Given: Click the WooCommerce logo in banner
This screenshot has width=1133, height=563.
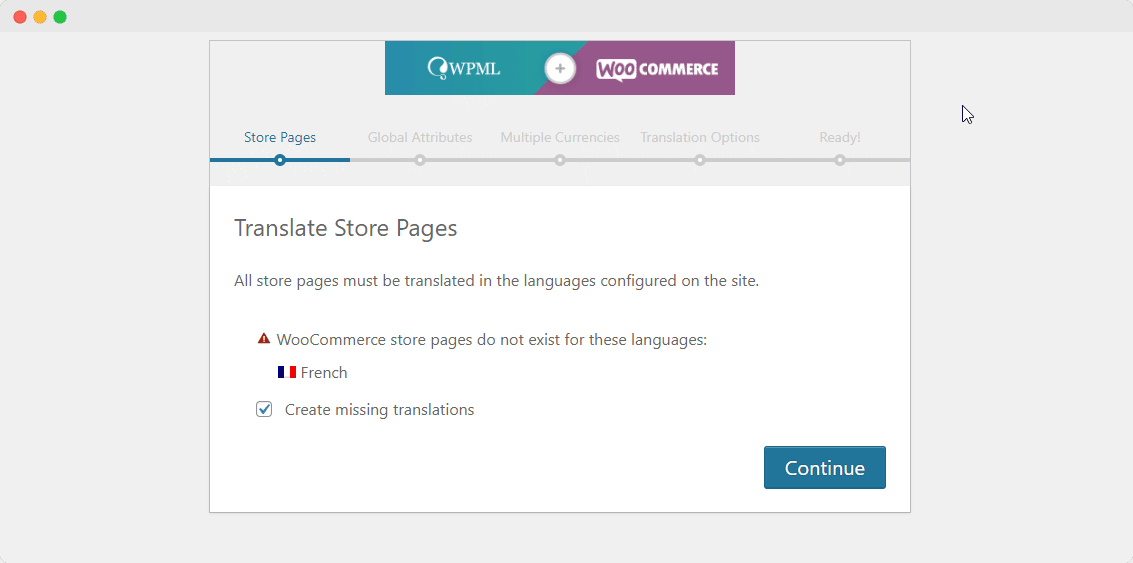Looking at the screenshot, I should [657, 69].
